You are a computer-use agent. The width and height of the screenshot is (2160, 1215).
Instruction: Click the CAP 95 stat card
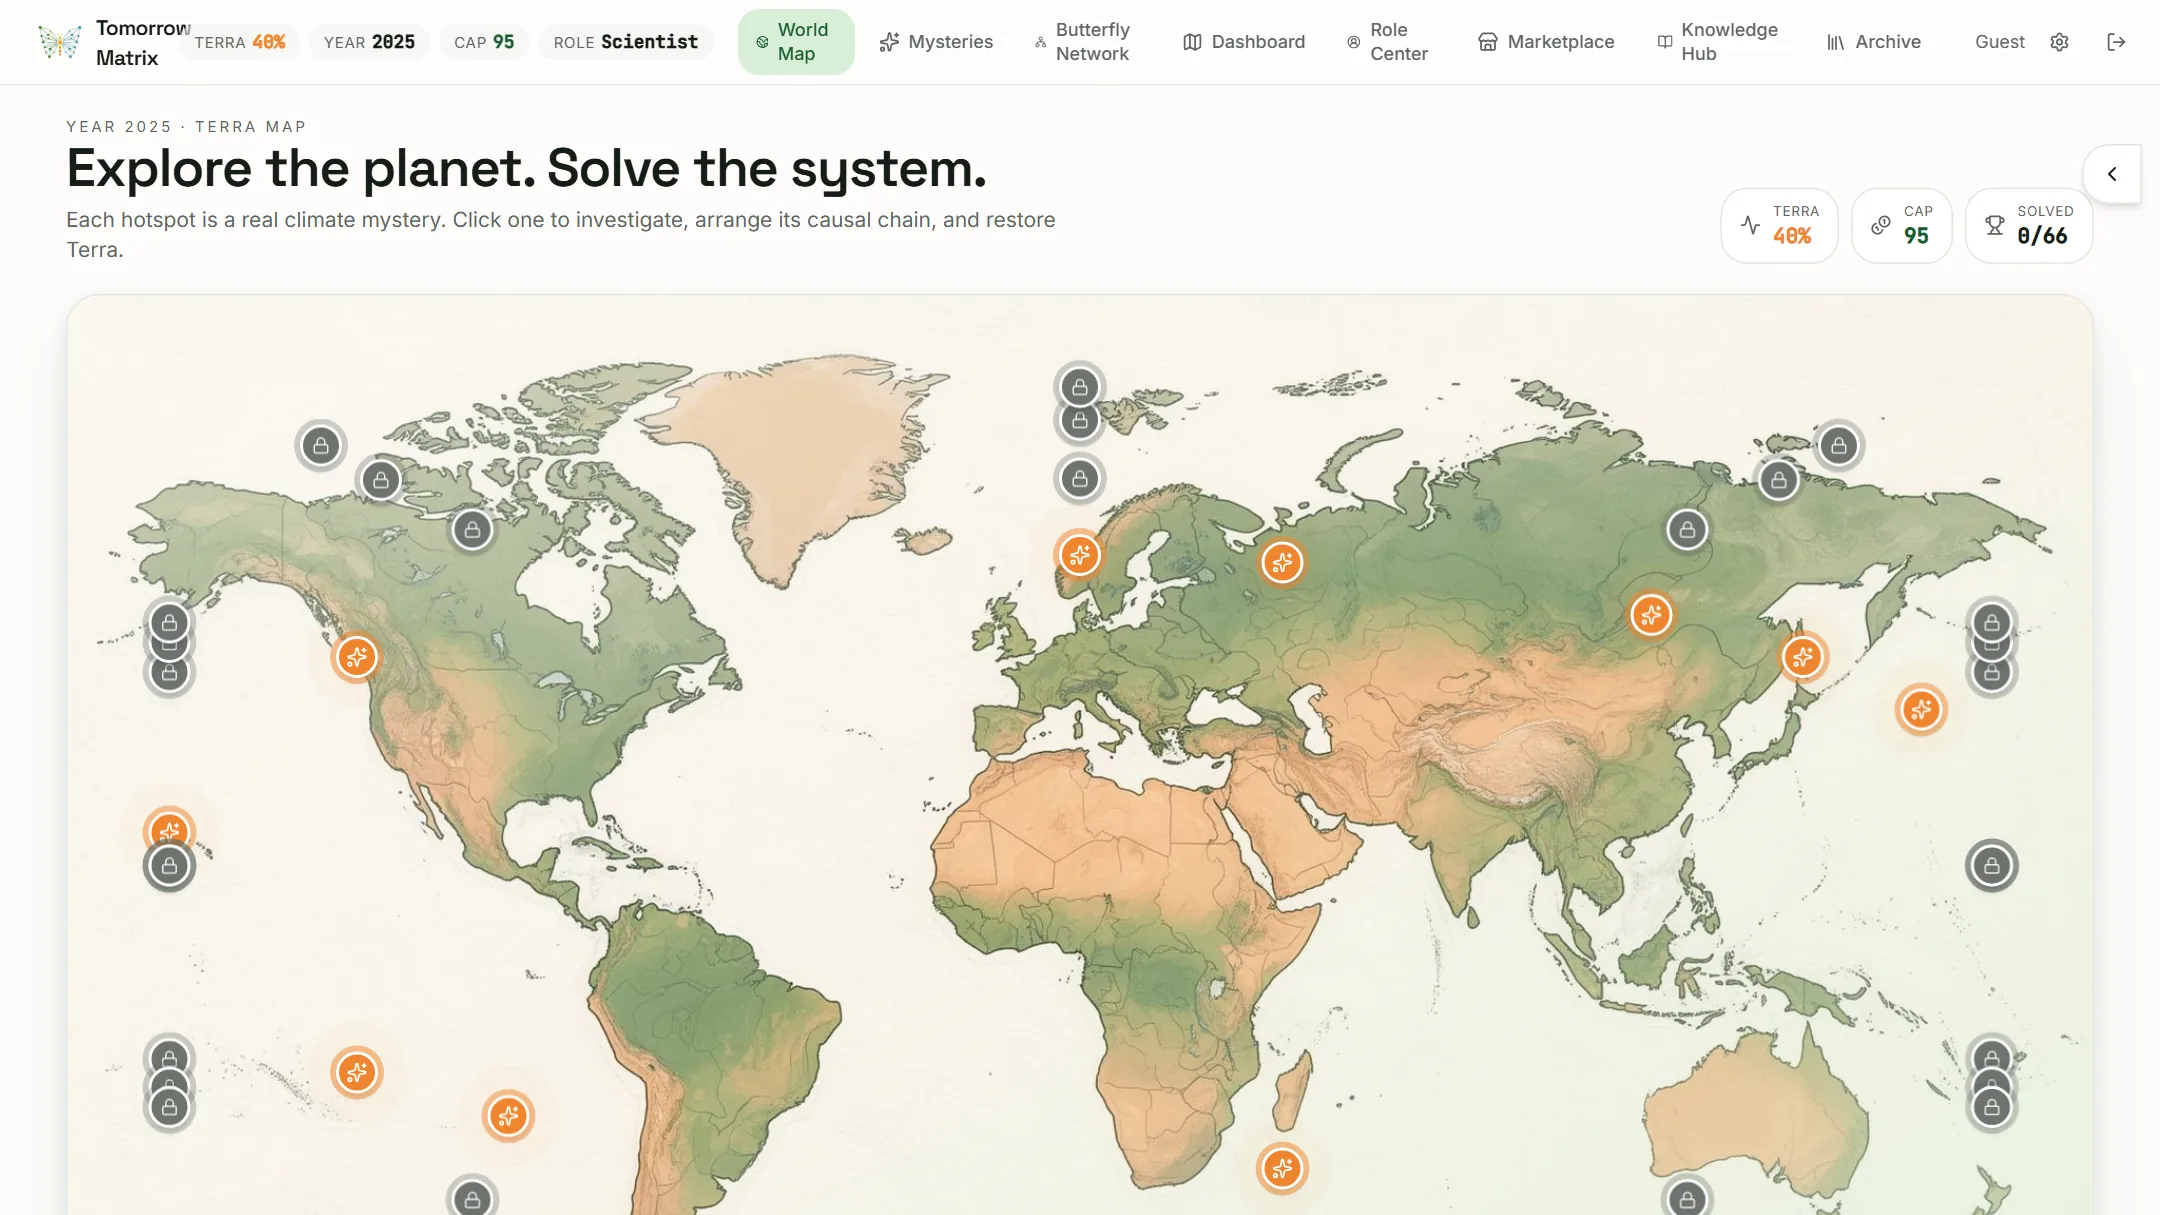tap(1902, 226)
